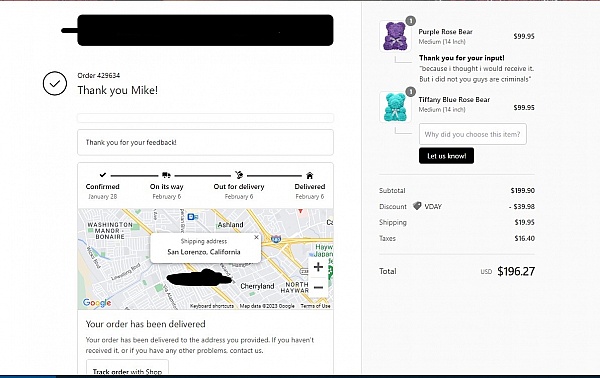The width and height of the screenshot is (600, 378).
Task: Zoom out the map with minus button
Action: pyautogui.click(x=318, y=287)
